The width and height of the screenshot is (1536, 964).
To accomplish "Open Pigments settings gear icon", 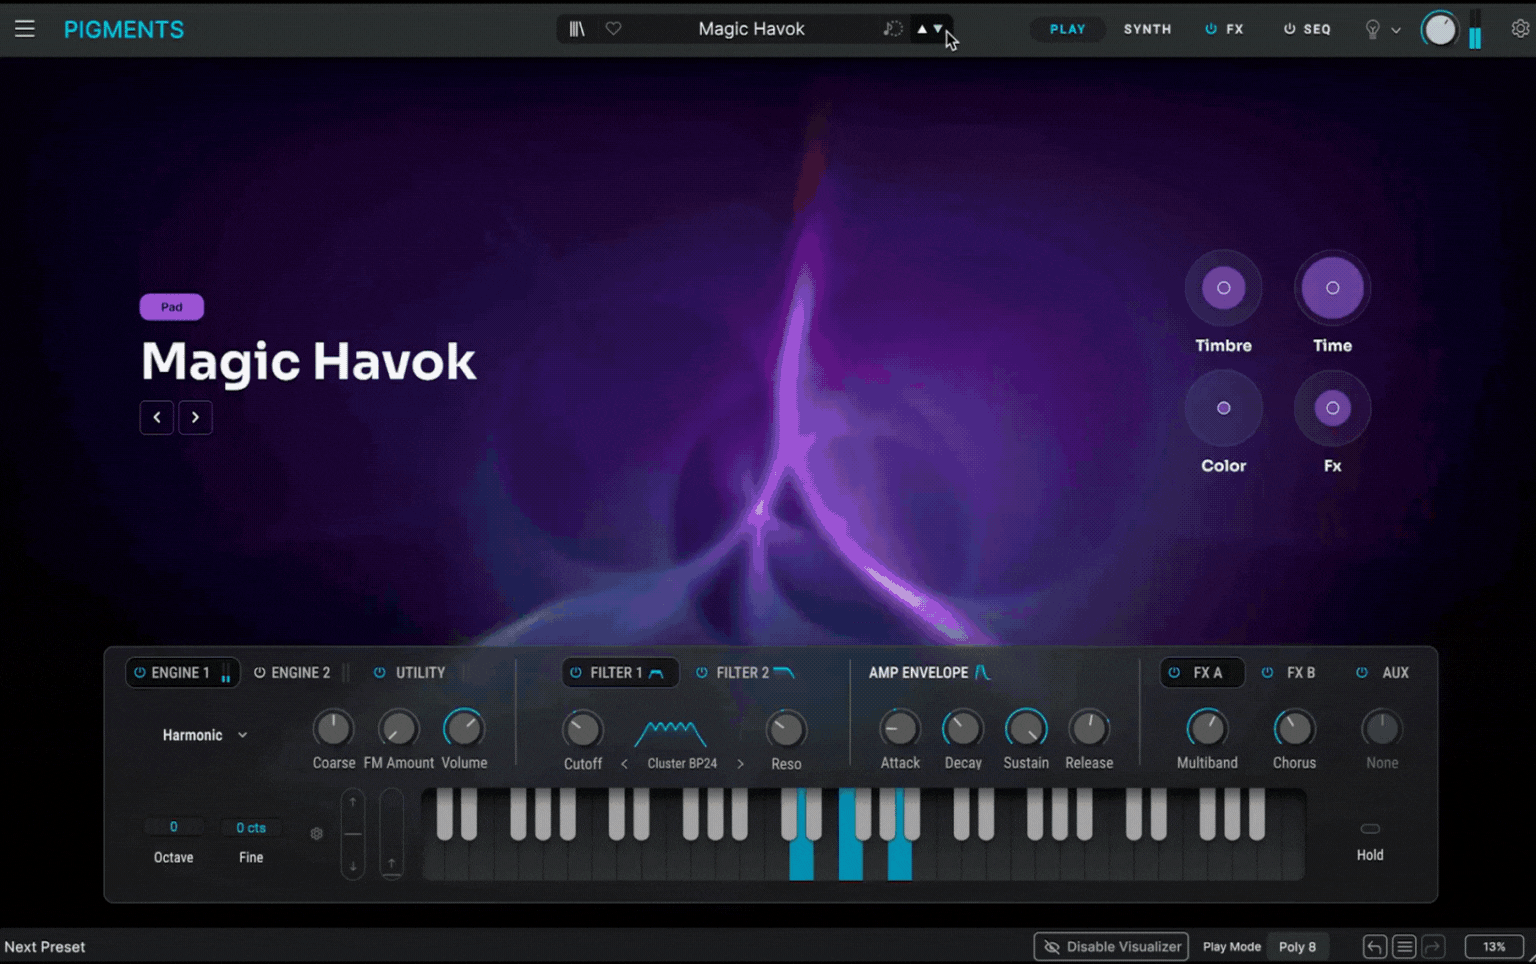I will coord(1519,29).
